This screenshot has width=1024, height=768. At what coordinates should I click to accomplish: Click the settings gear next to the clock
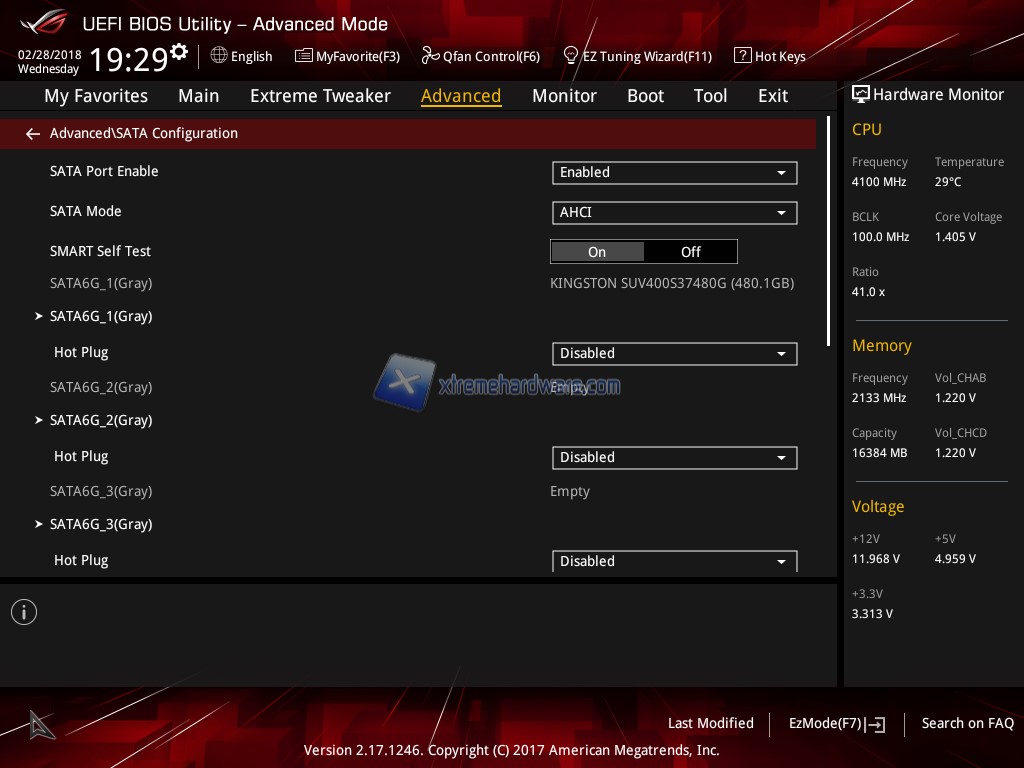pyautogui.click(x=179, y=51)
